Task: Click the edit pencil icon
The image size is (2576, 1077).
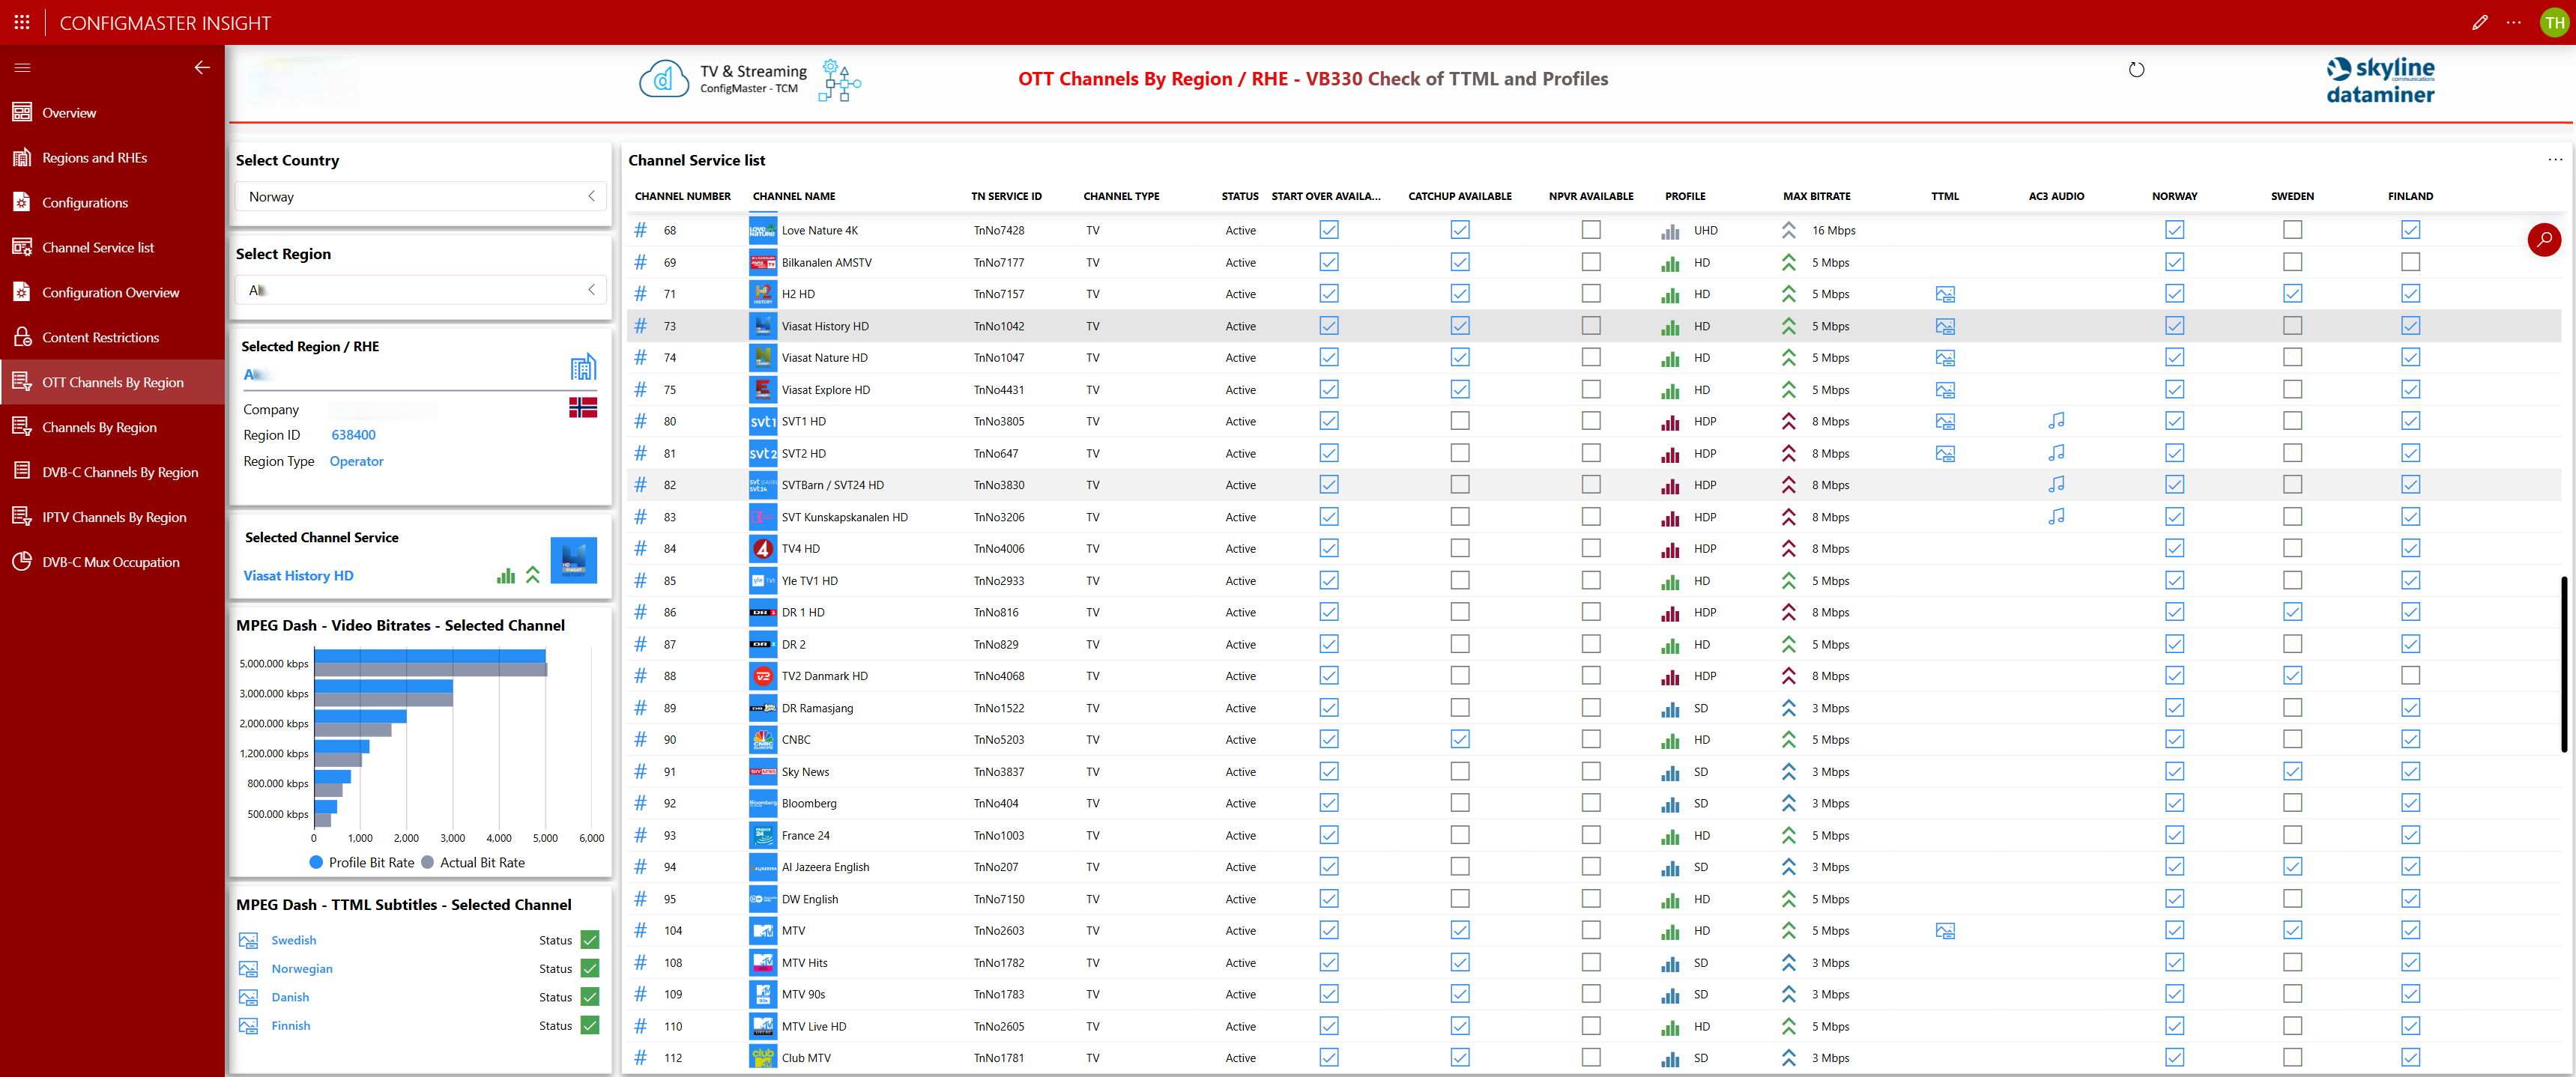Action: pyautogui.click(x=2480, y=22)
